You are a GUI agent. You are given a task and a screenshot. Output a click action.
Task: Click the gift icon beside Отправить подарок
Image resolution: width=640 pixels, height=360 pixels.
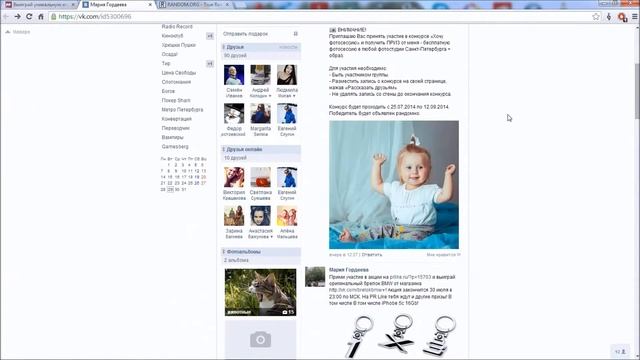(296, 34)
